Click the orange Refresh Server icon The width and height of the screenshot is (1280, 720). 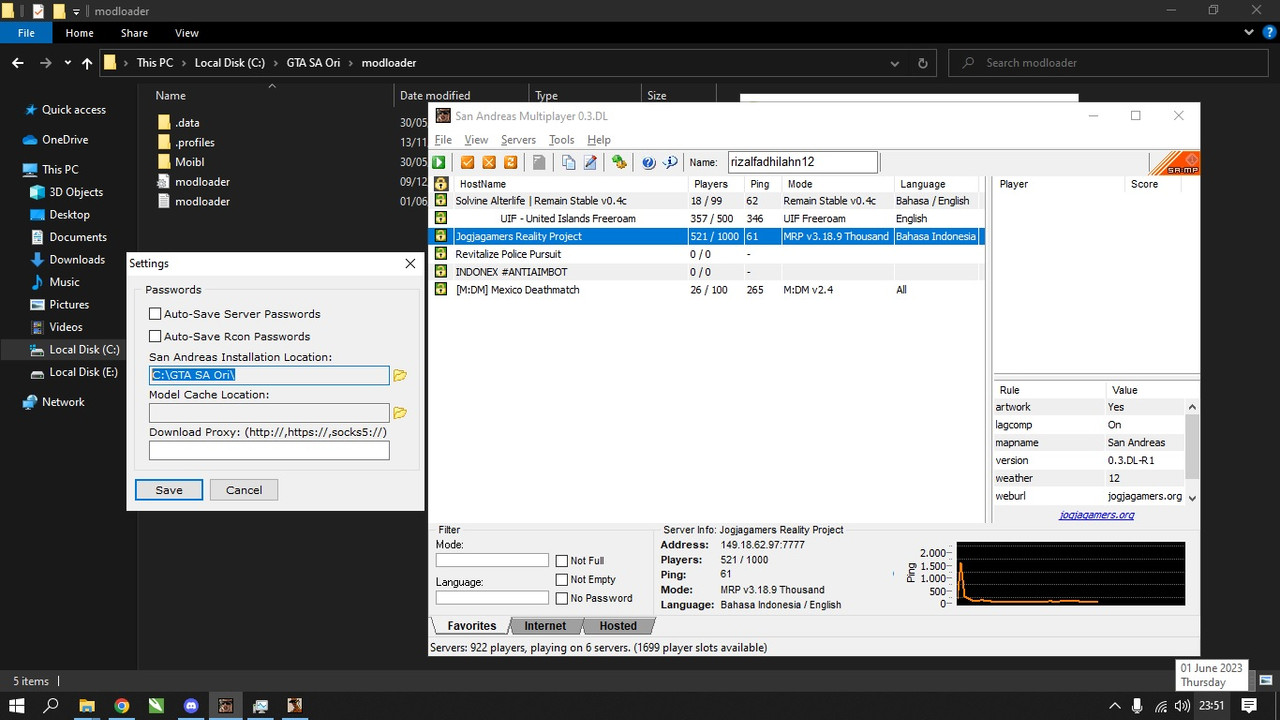(x=510, y=162)
